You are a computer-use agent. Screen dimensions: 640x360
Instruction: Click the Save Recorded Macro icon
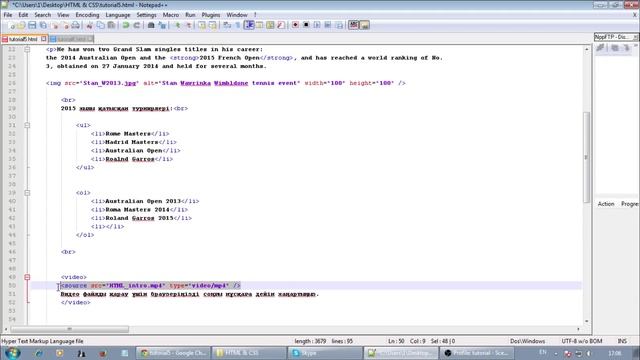click(339, 25)
